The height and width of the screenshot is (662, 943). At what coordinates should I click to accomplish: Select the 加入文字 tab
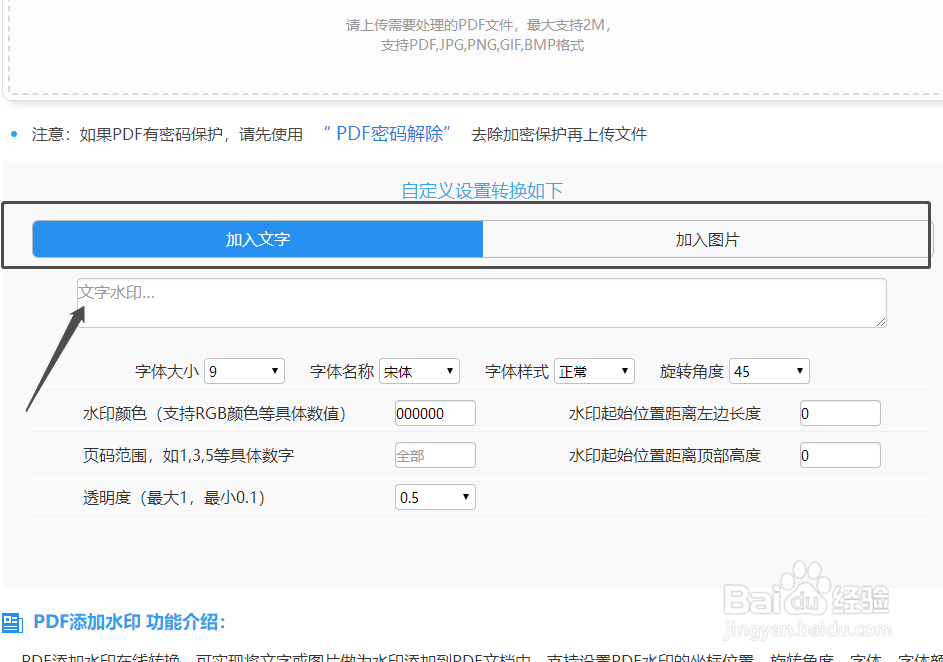257,239
